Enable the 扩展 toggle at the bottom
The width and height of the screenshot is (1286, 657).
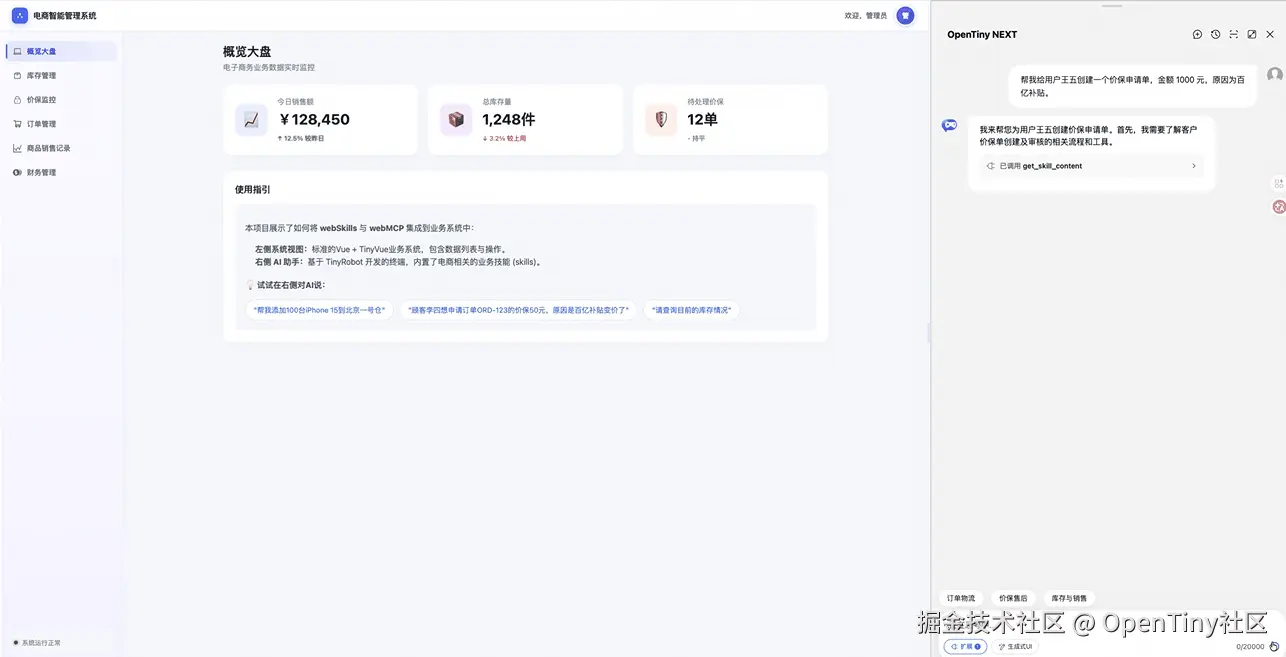(x=964, y=646)
